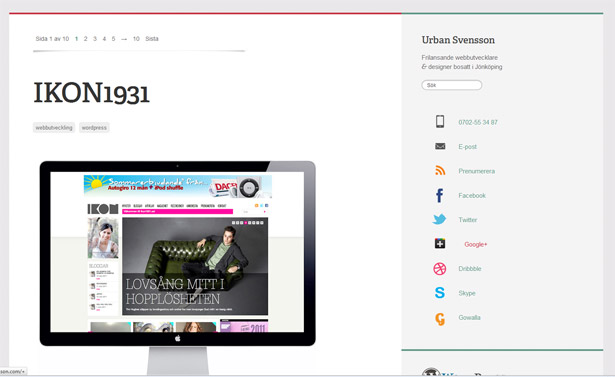Open the Gowalla text link
The height and width of the screenshot is (377, 615).
click(x=469, y=317)
